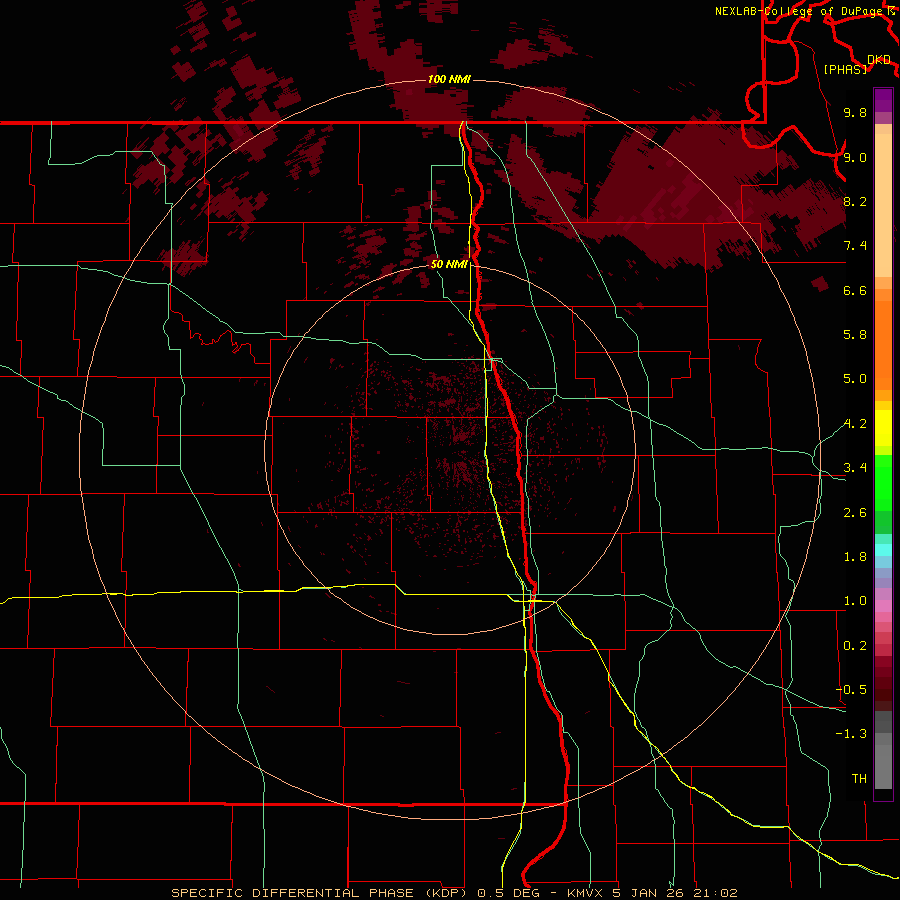Select the DKD label above the legend
This screenshot has width=900, height=900.
click(x=879, y=60)
